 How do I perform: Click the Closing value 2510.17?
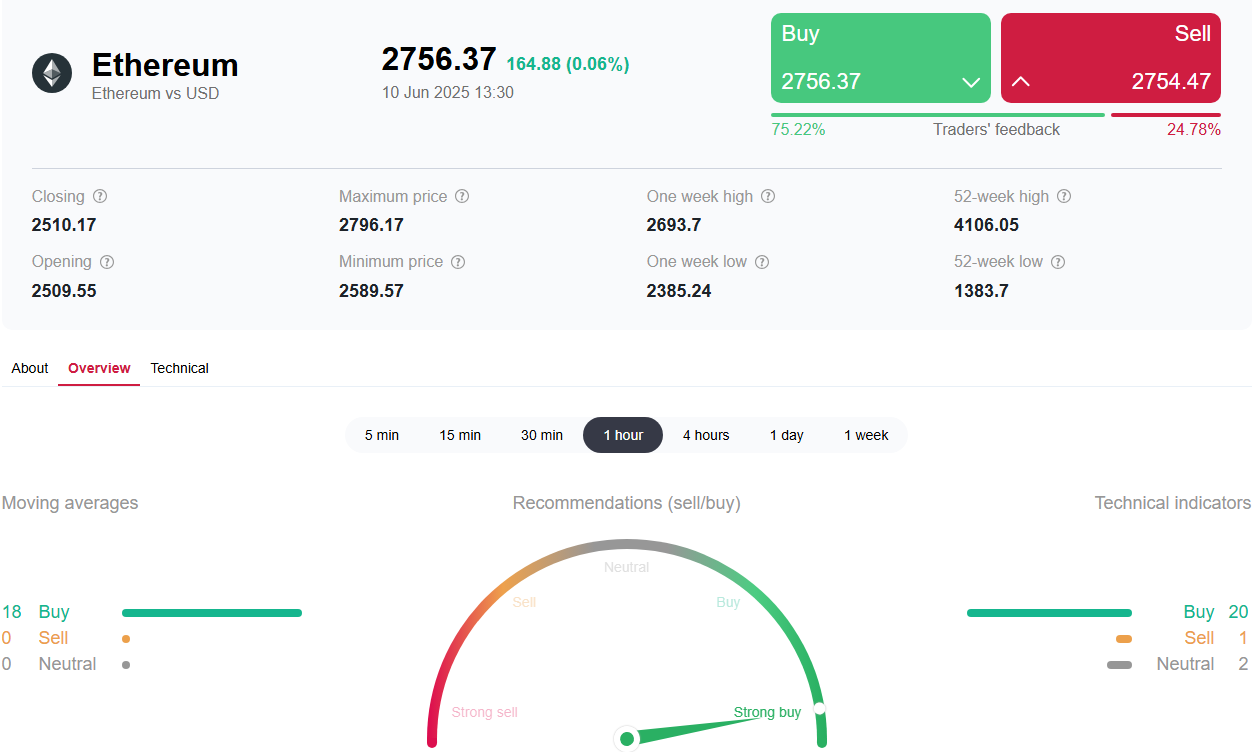tap(64, 225)
